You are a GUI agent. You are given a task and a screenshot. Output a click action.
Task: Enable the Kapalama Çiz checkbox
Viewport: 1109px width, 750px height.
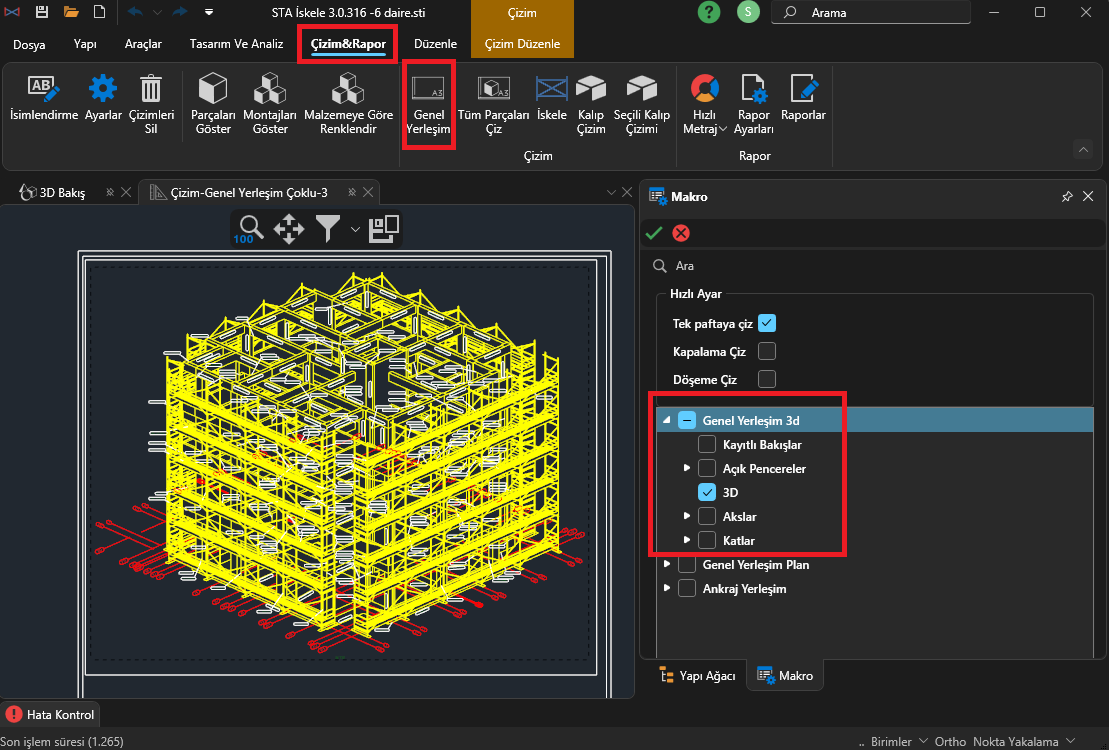[767, 351]
